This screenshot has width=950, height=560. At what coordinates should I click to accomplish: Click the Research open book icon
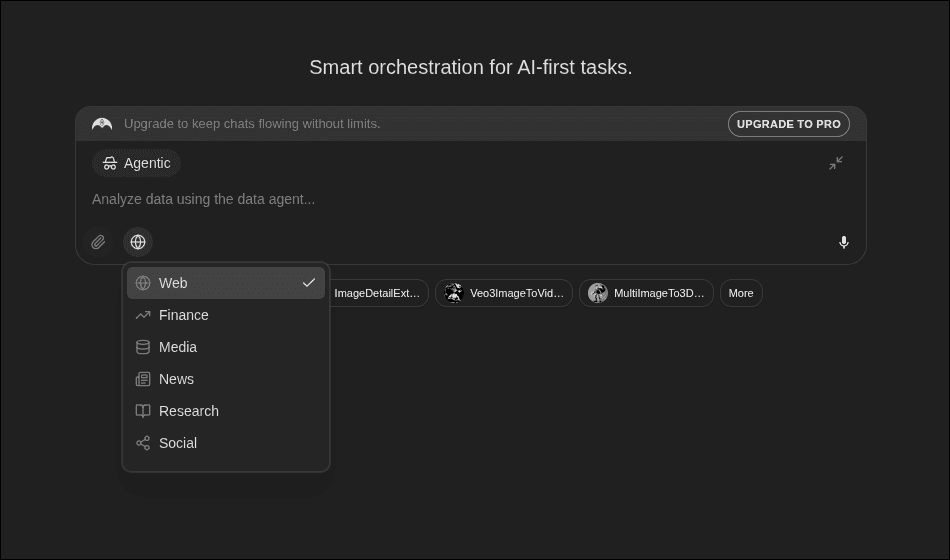point(143,411)
